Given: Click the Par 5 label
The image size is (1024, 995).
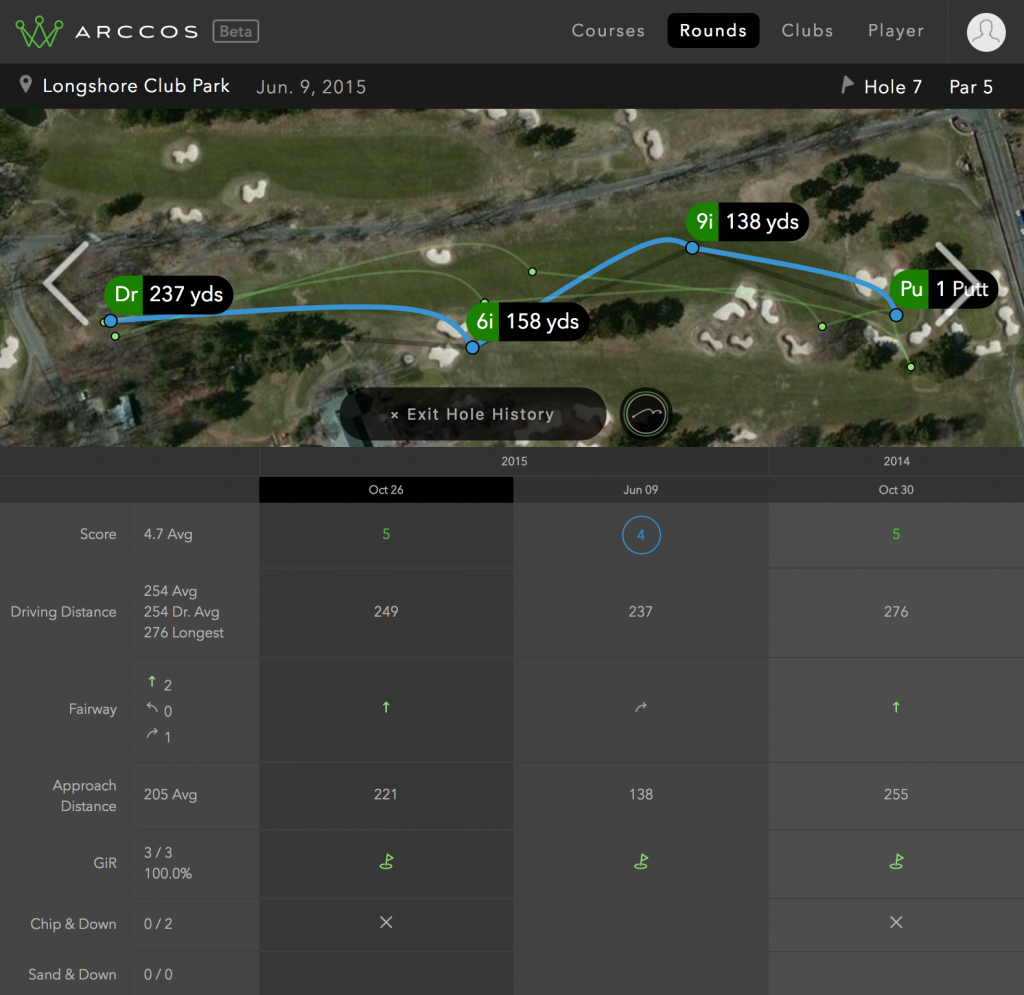Looking at the screenshot, I should [x=971, y=87].
